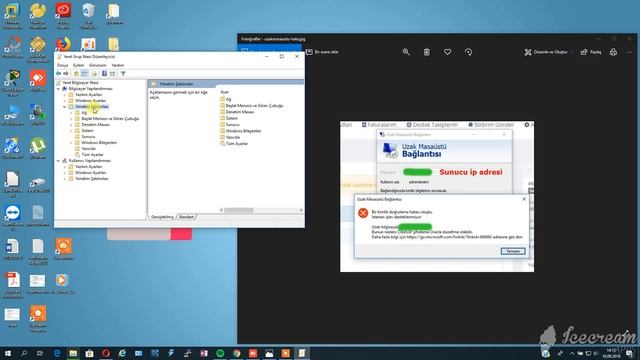Image resolution: width=640 pixels, height=360 pixels.
Task: Click the Paylaş share button
Action: tap(591, 52)
